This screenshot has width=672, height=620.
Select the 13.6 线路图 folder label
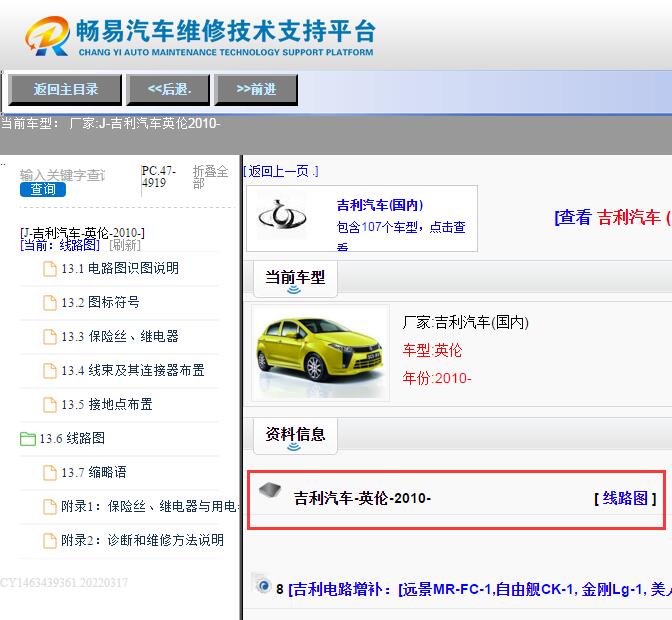click(x=72, y=438)
